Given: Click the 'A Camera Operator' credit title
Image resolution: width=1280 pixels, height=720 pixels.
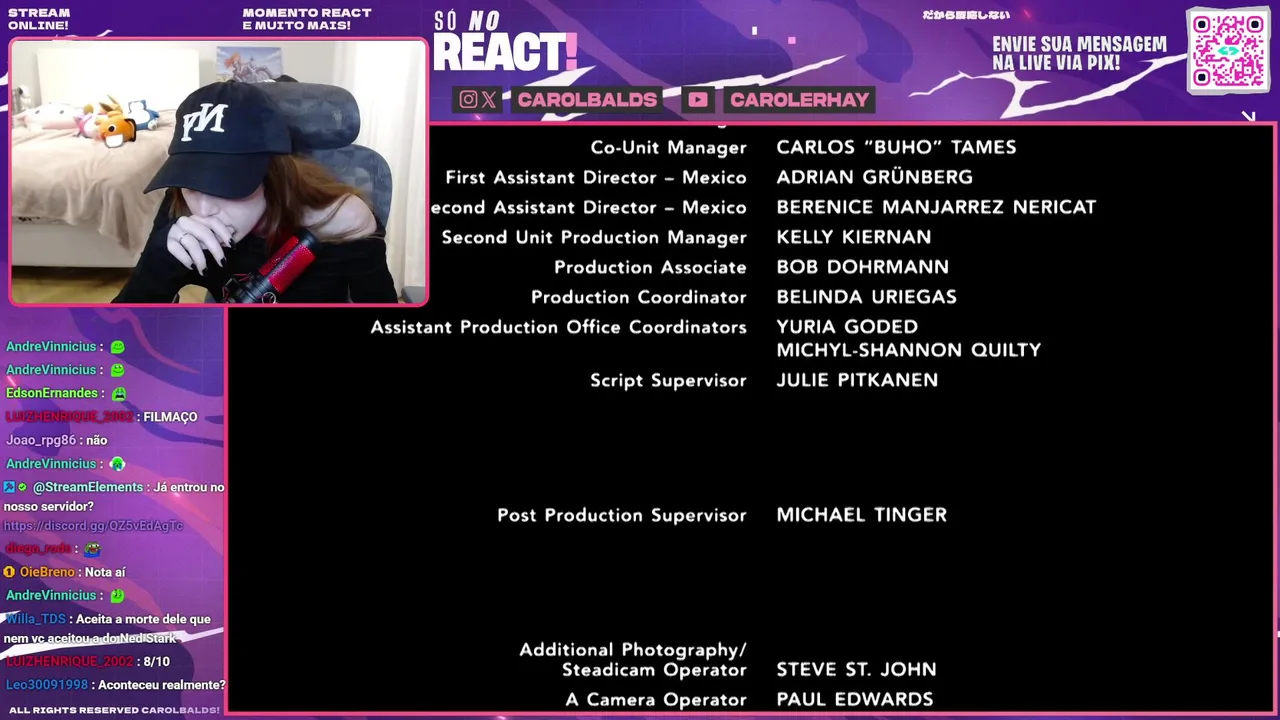Looking at the screenshot, I should tap(656, 700).
